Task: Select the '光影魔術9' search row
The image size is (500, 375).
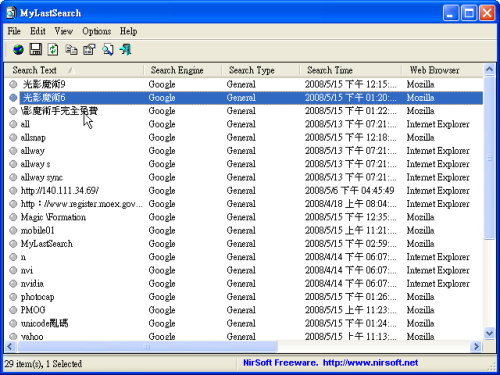Action: [x=244, y=84]
